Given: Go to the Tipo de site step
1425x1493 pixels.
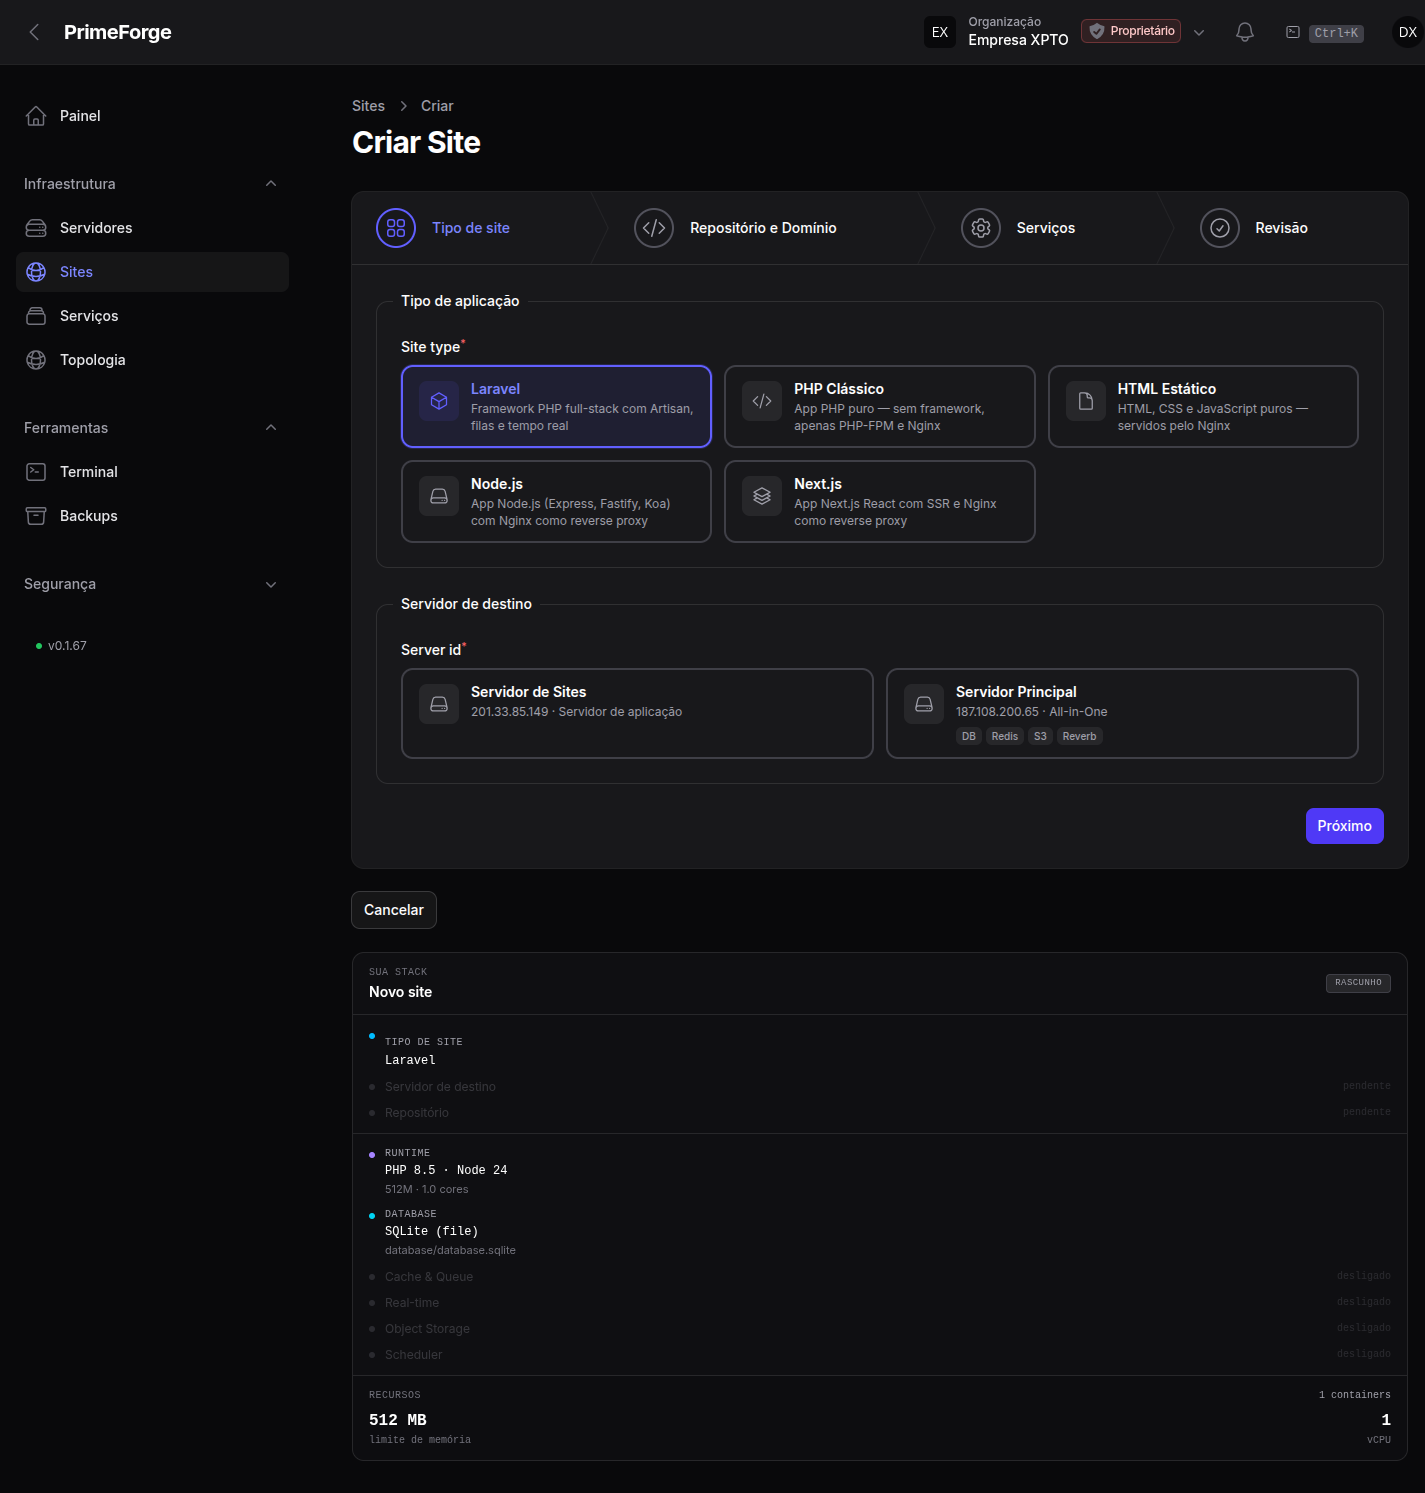Looking at the screenshot, I should click(470, 228).
